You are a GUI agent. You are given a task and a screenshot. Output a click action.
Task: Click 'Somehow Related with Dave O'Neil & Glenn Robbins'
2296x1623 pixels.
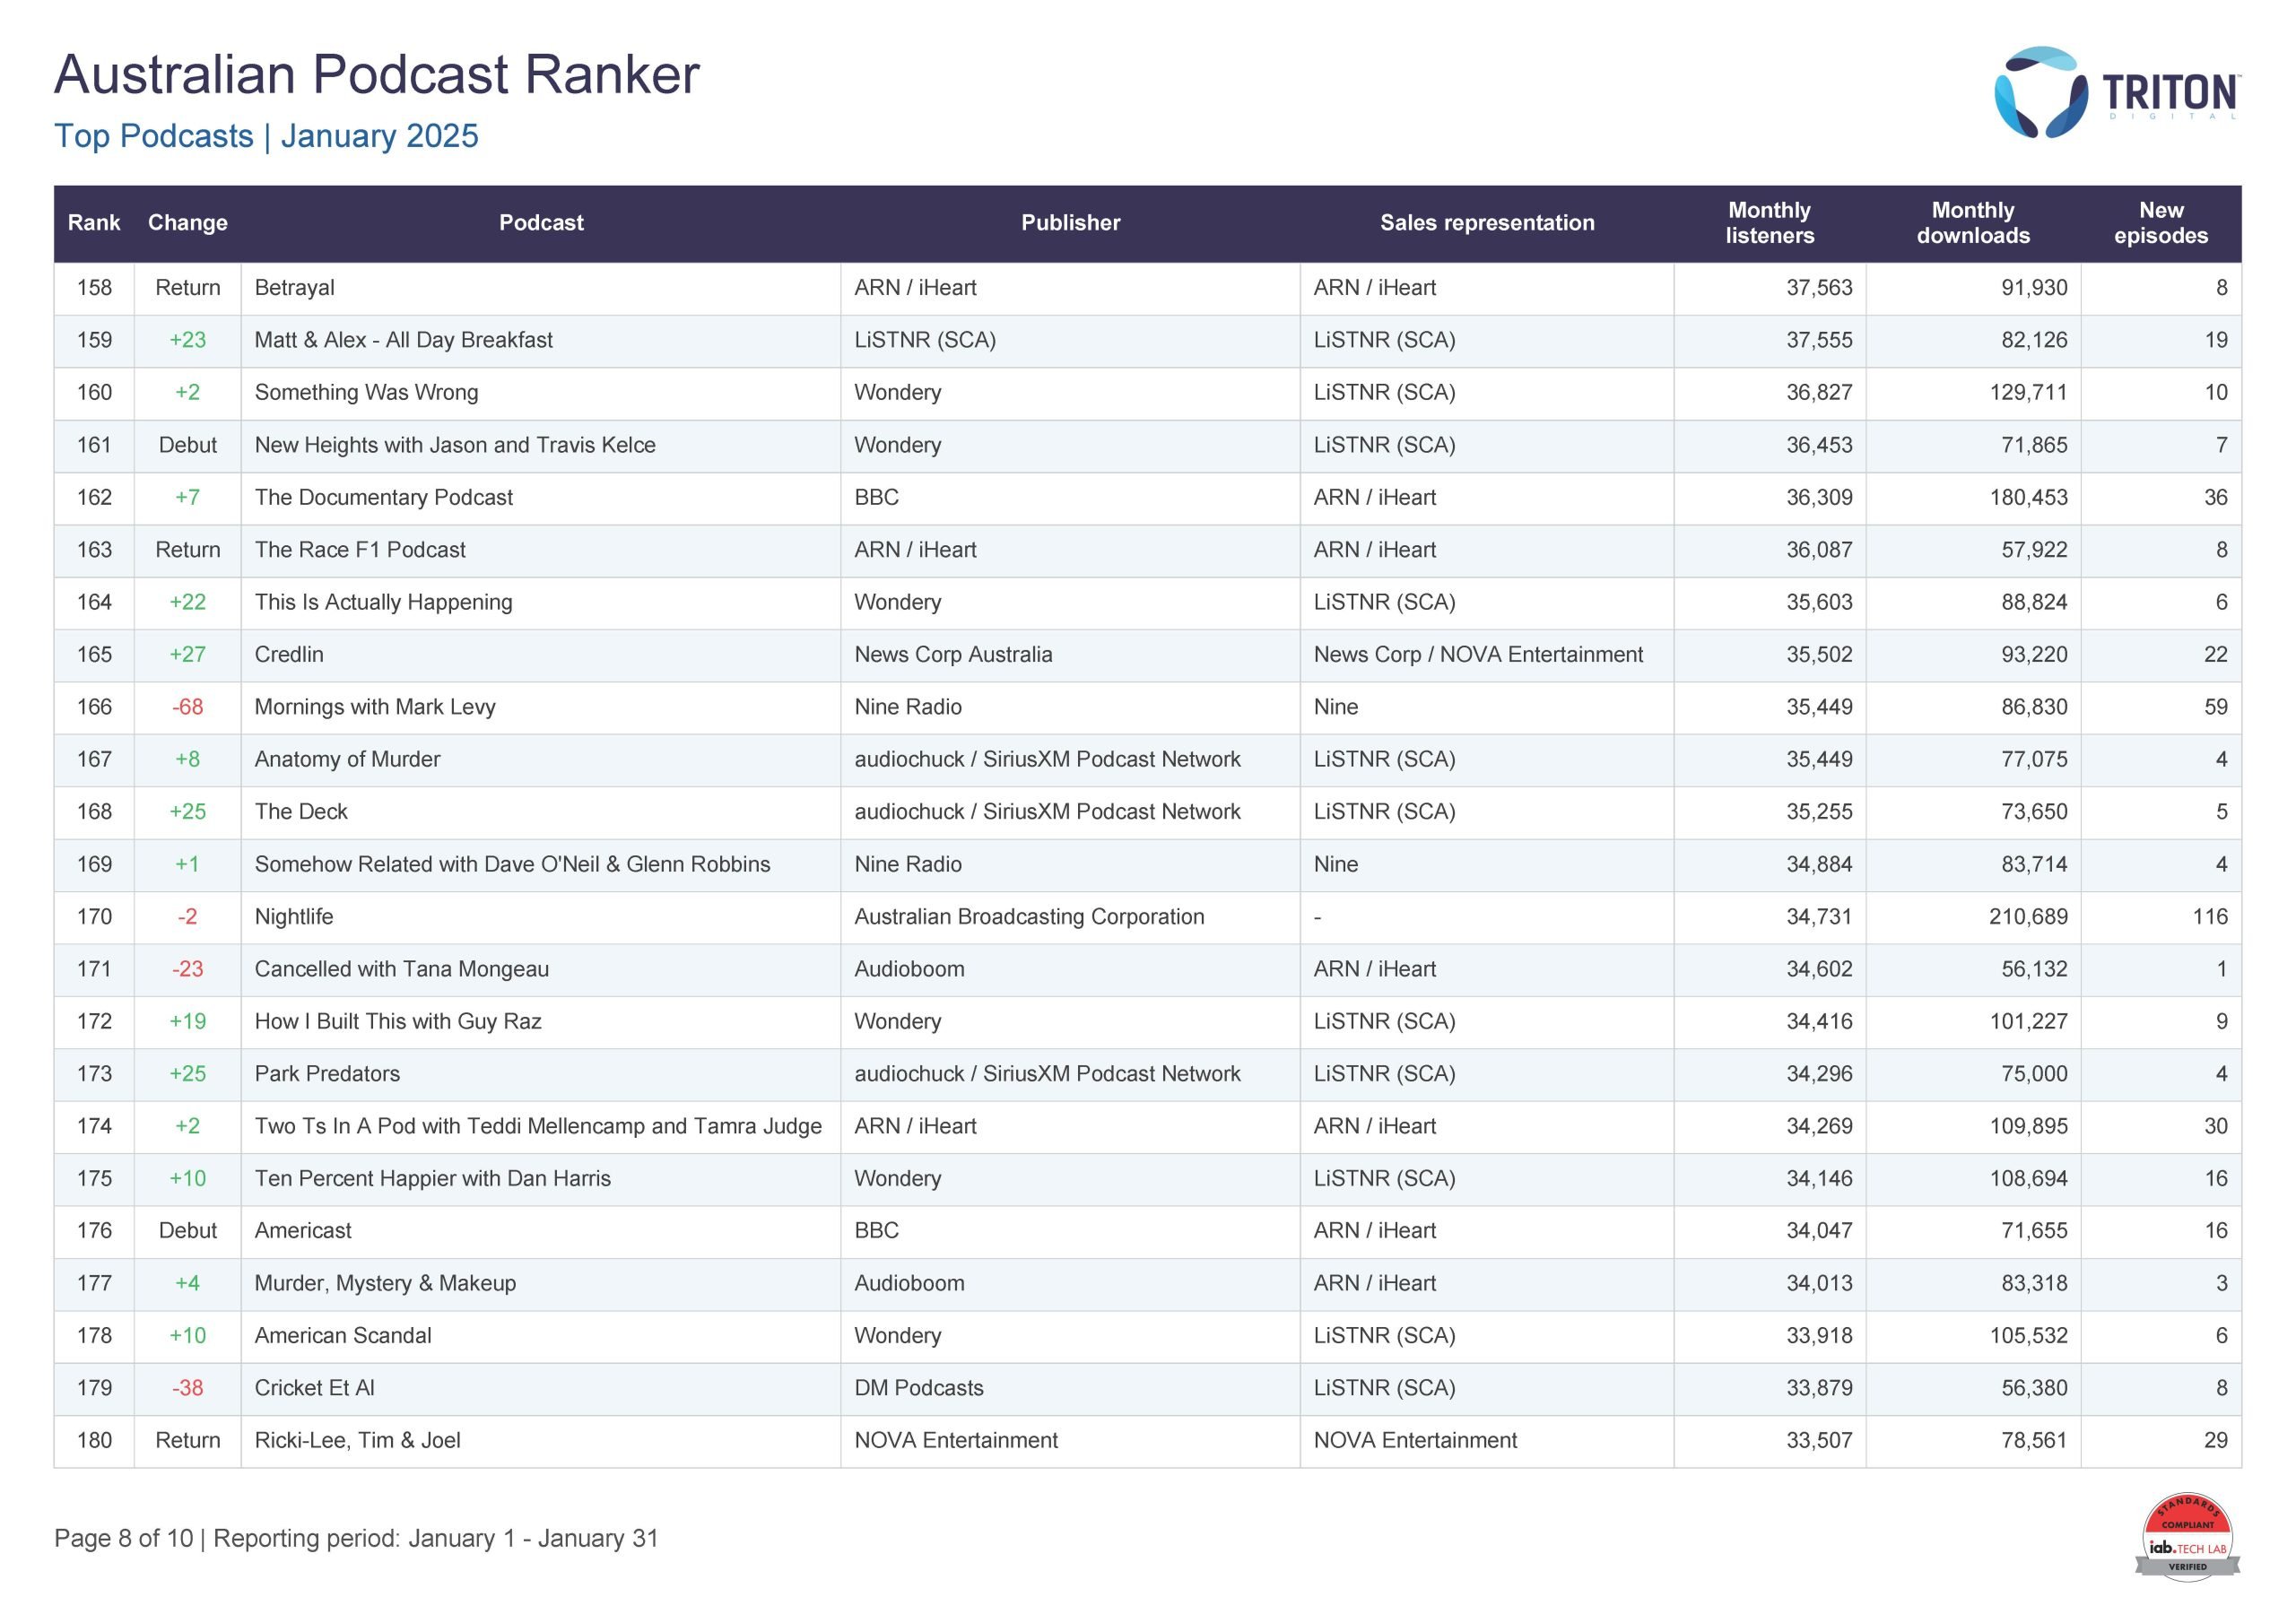point(512,865)
